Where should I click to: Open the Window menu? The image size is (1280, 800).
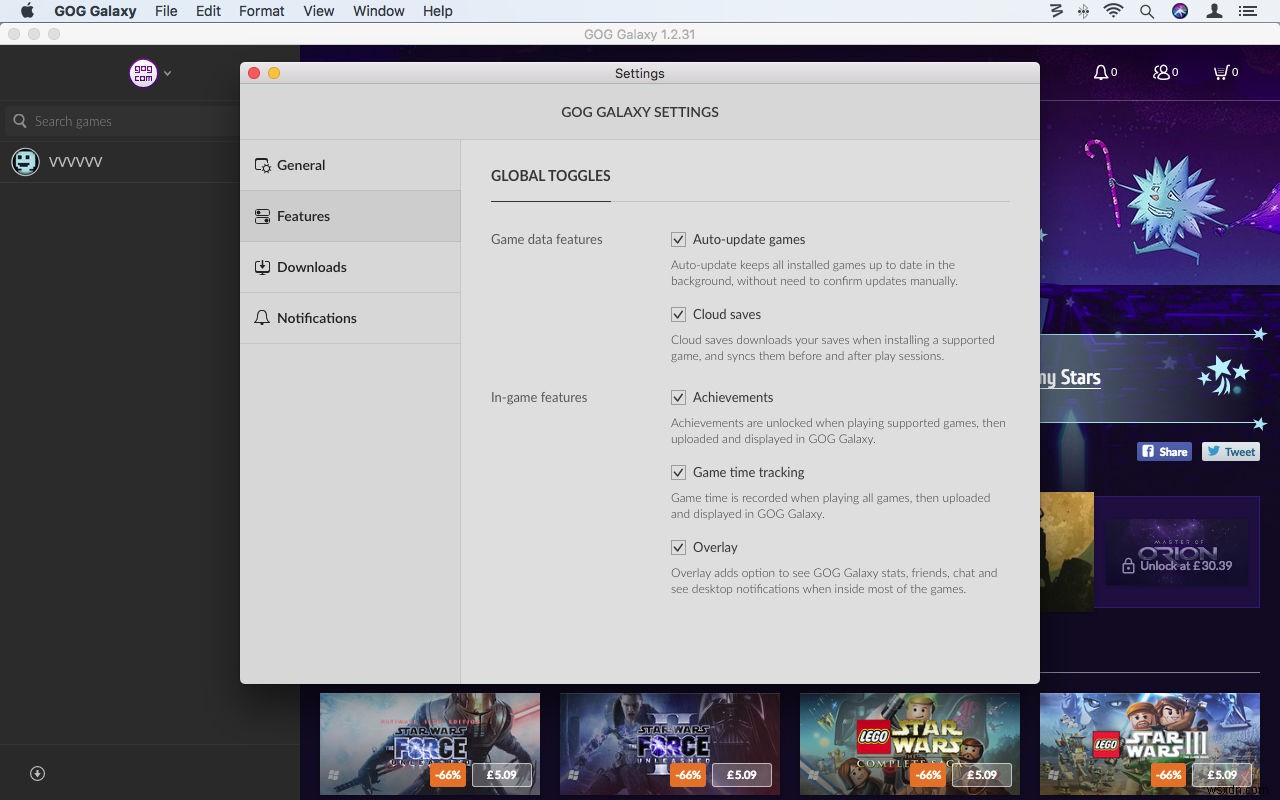pyautogui.click(x=378, y=11)
